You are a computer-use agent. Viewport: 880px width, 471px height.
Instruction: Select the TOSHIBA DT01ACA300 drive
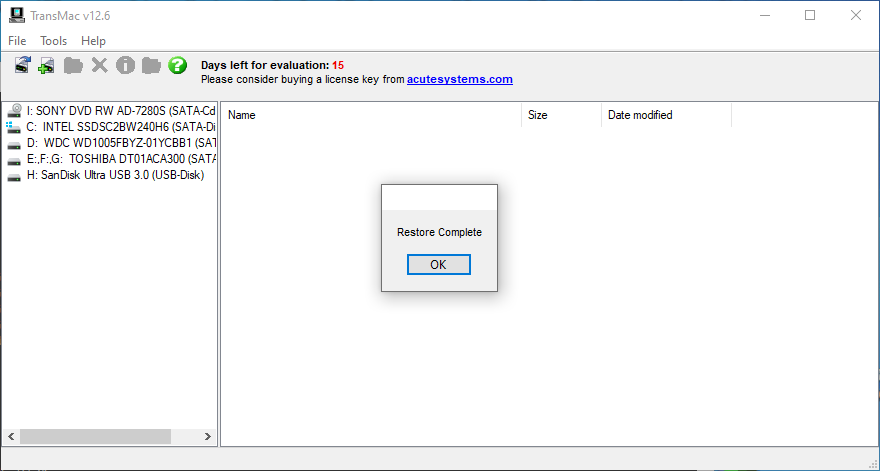pos(120,159)
